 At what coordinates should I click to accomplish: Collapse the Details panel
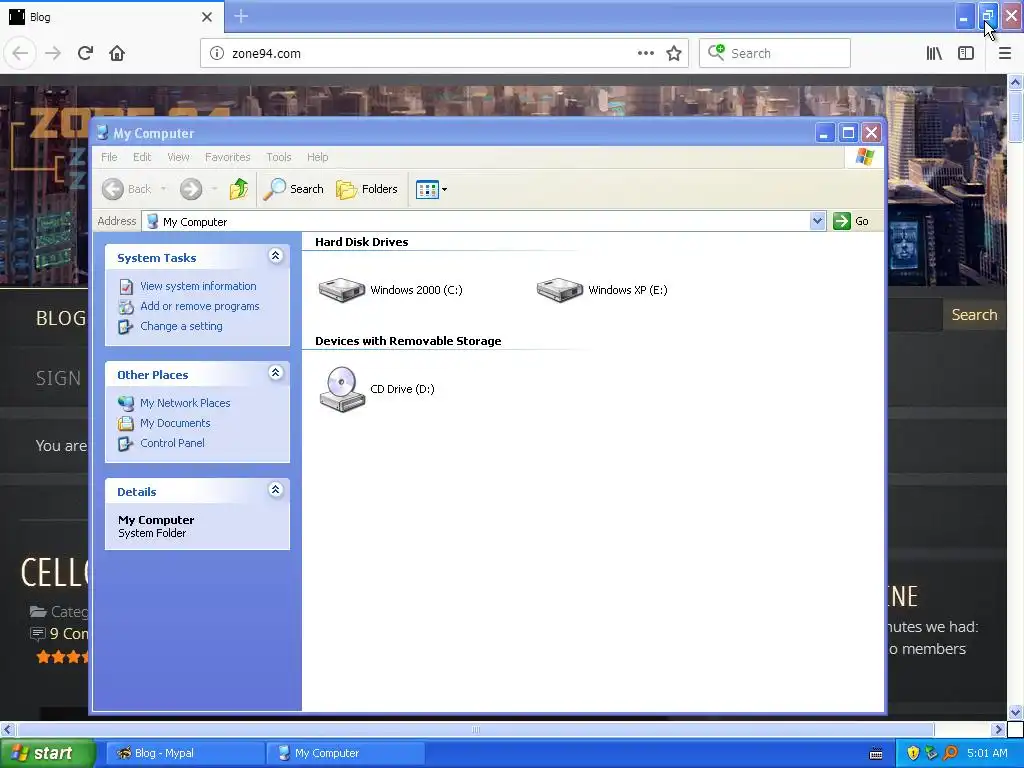(x=276, y=490)
